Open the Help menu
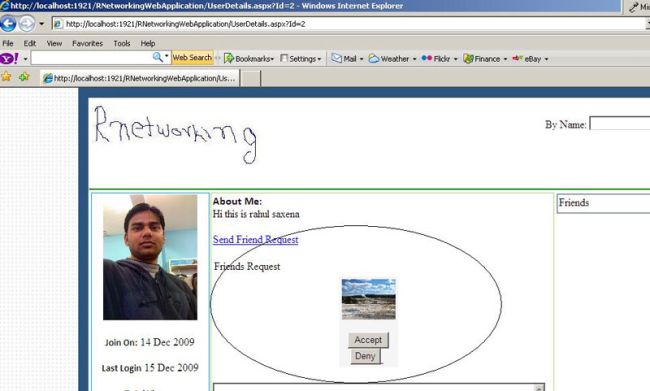 (x=148, y=44)
